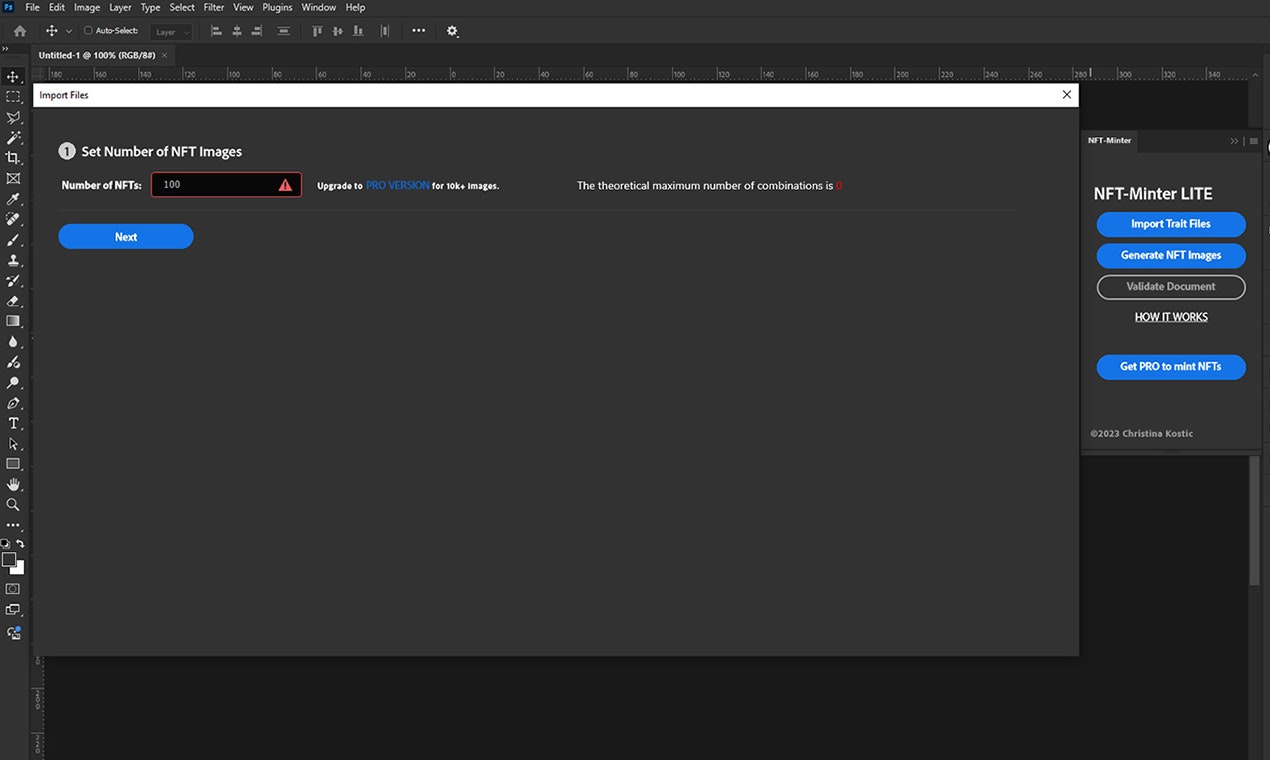Screen dimensions: 1270x760
Task: Select the Rectangle shape tool
Action: coord(13,464)
